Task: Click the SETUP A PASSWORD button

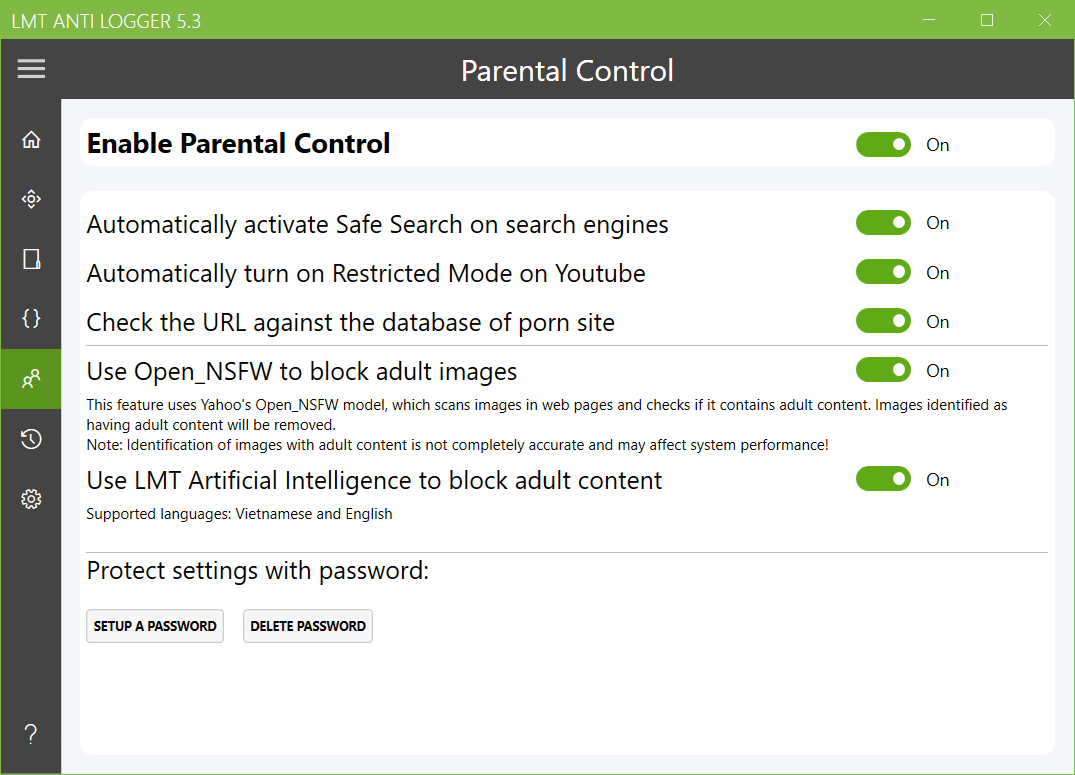Action: (x=155, y=626)
